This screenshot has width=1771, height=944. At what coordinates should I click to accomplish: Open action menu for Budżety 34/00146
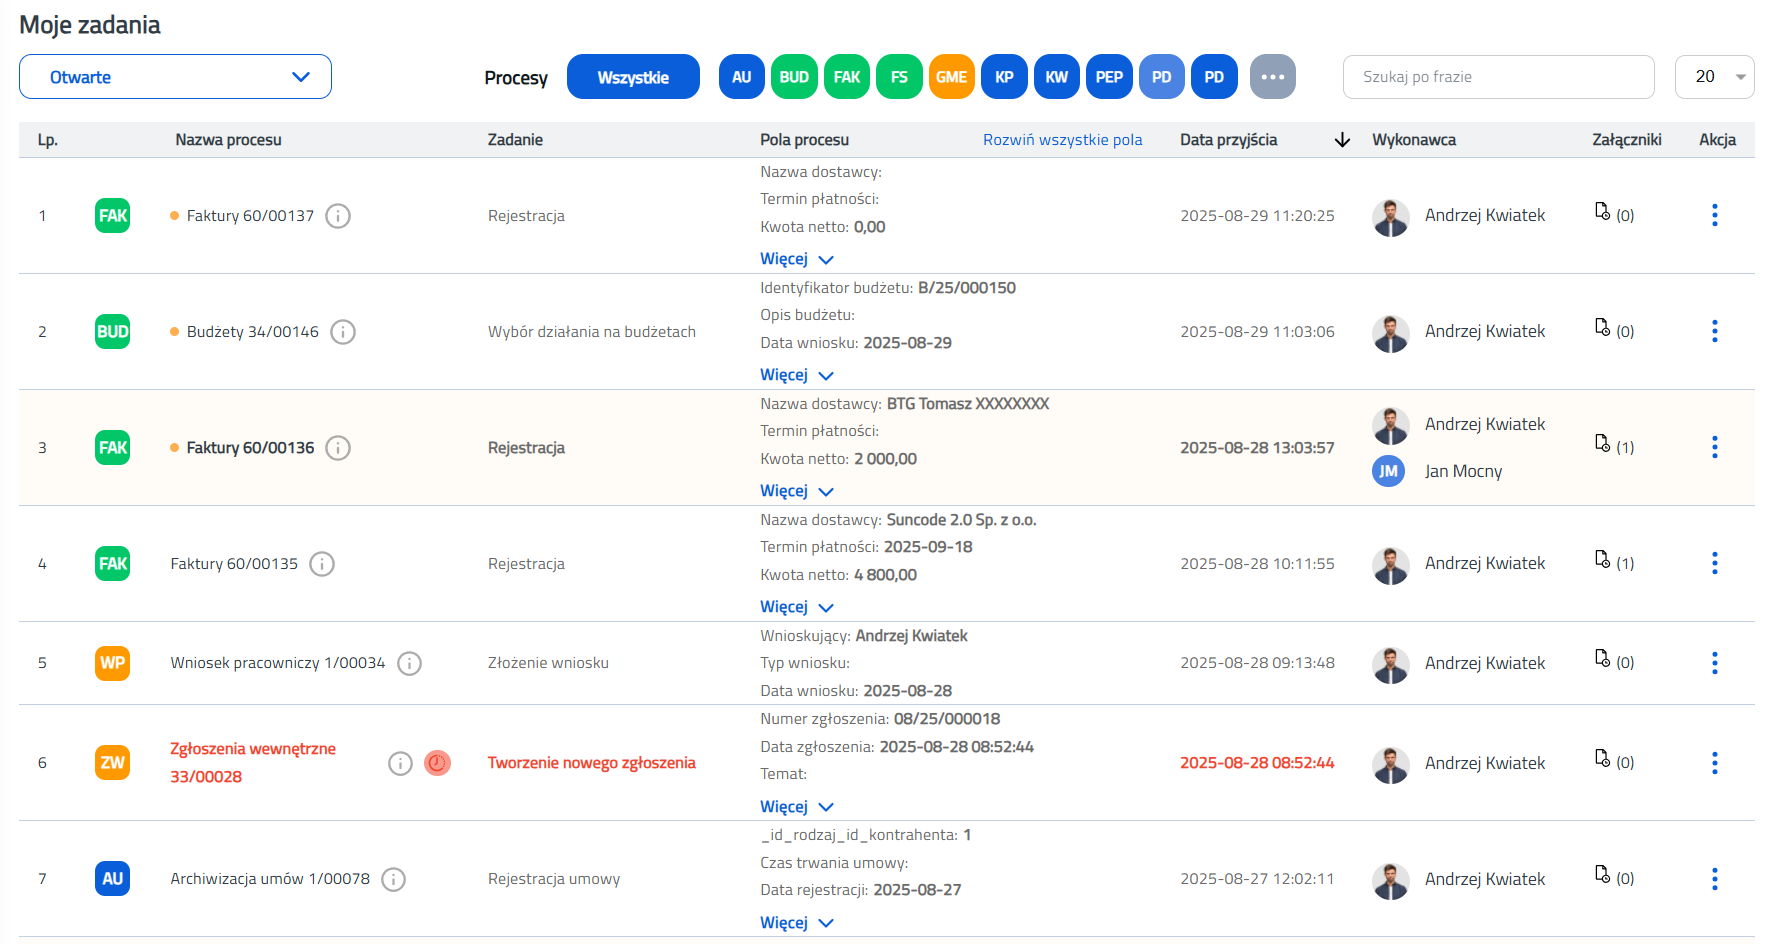pos(1714,331)
